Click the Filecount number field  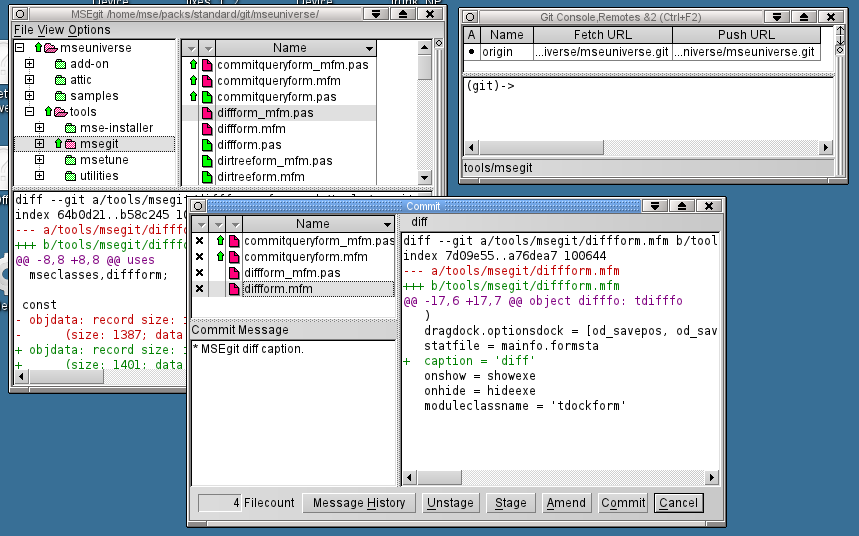pyautogui.click(x=220, y=503)
